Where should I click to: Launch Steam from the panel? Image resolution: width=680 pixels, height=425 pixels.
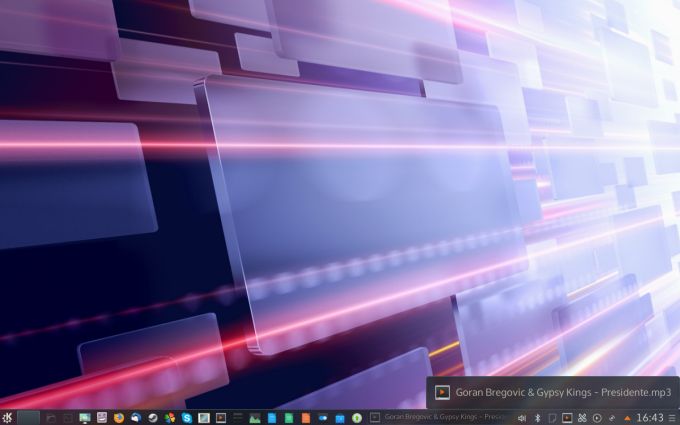[153, 418]
